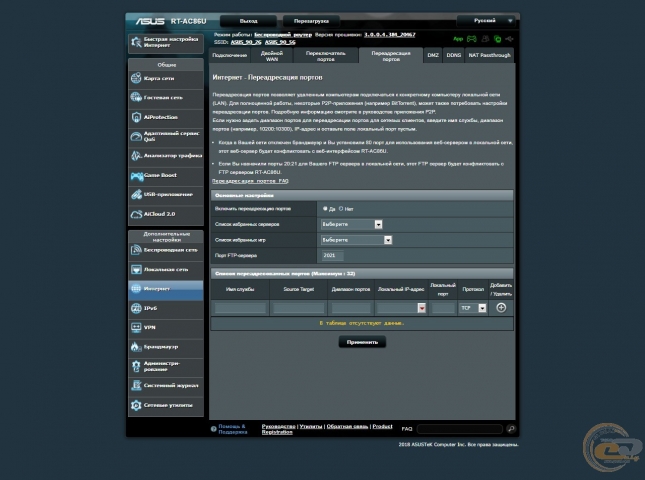Open the IPv6 icon in sidebar
Image resolution: width=645 pixels, height=480 pixels.
136,308
